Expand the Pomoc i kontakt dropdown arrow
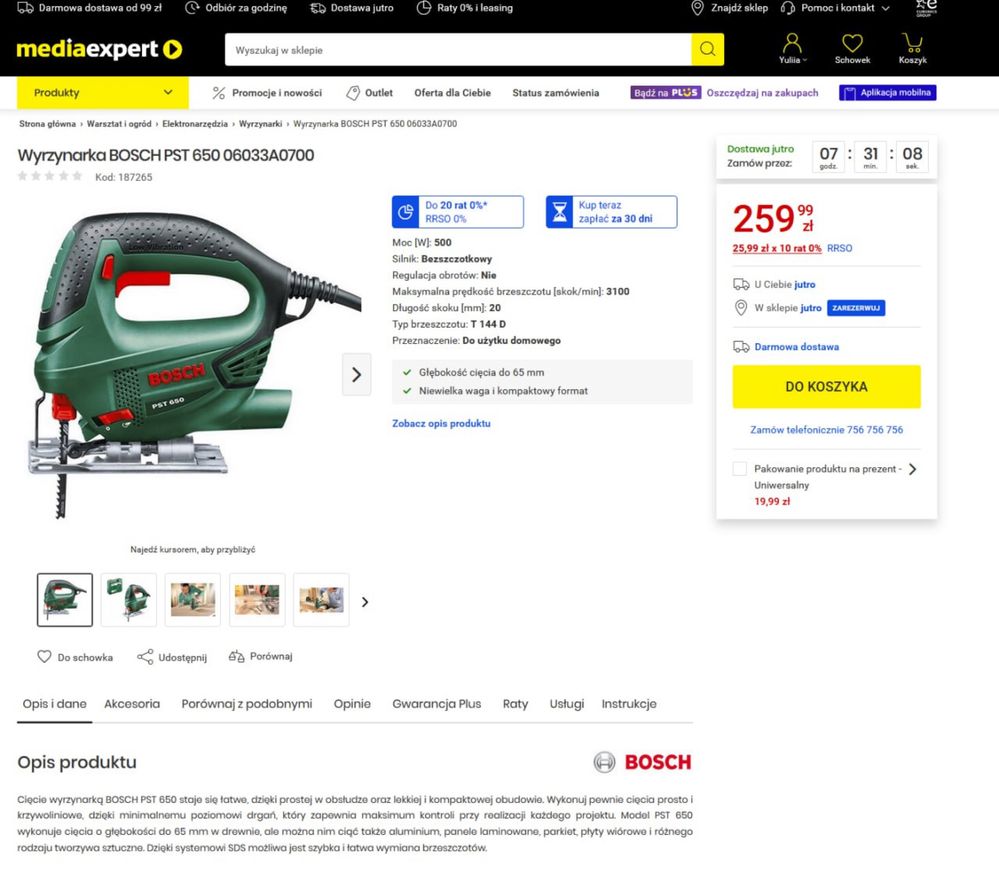 click(886, 8)
